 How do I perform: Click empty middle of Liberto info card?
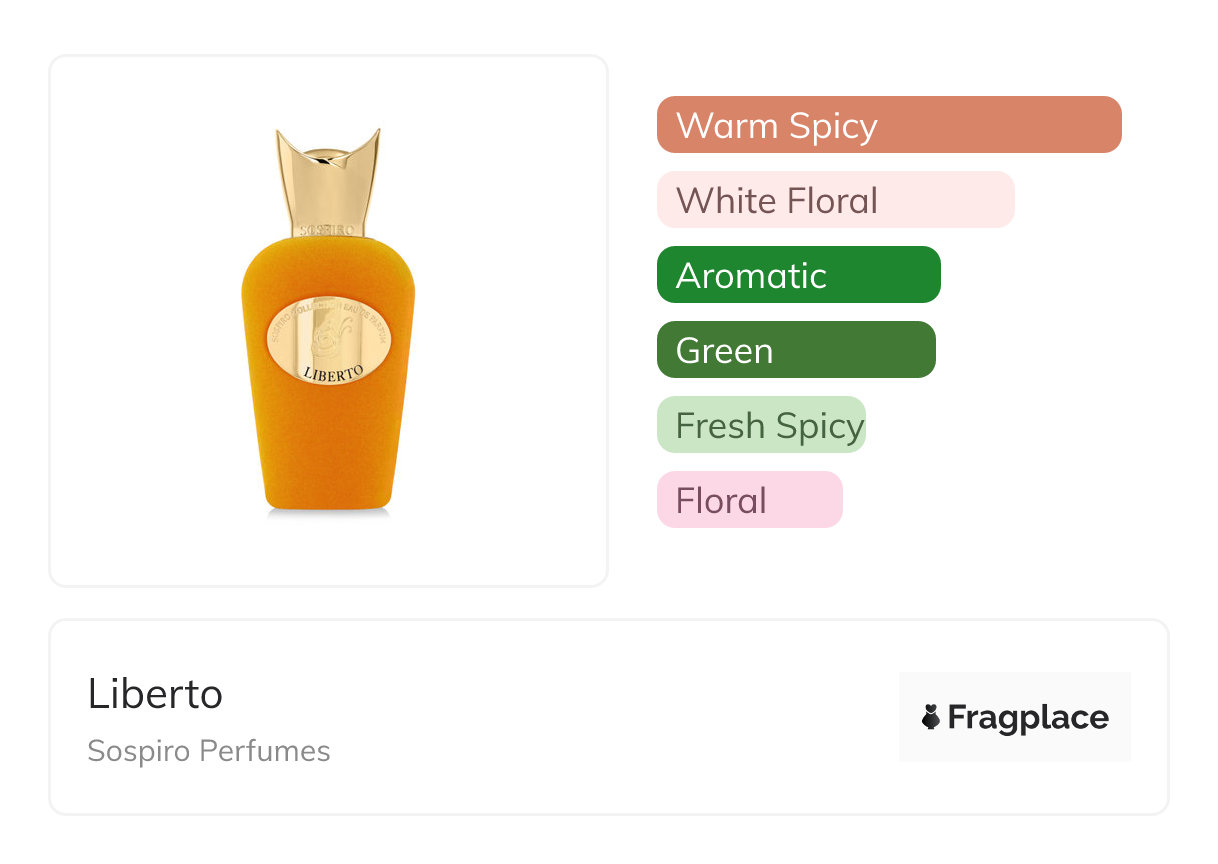[600, 718]
